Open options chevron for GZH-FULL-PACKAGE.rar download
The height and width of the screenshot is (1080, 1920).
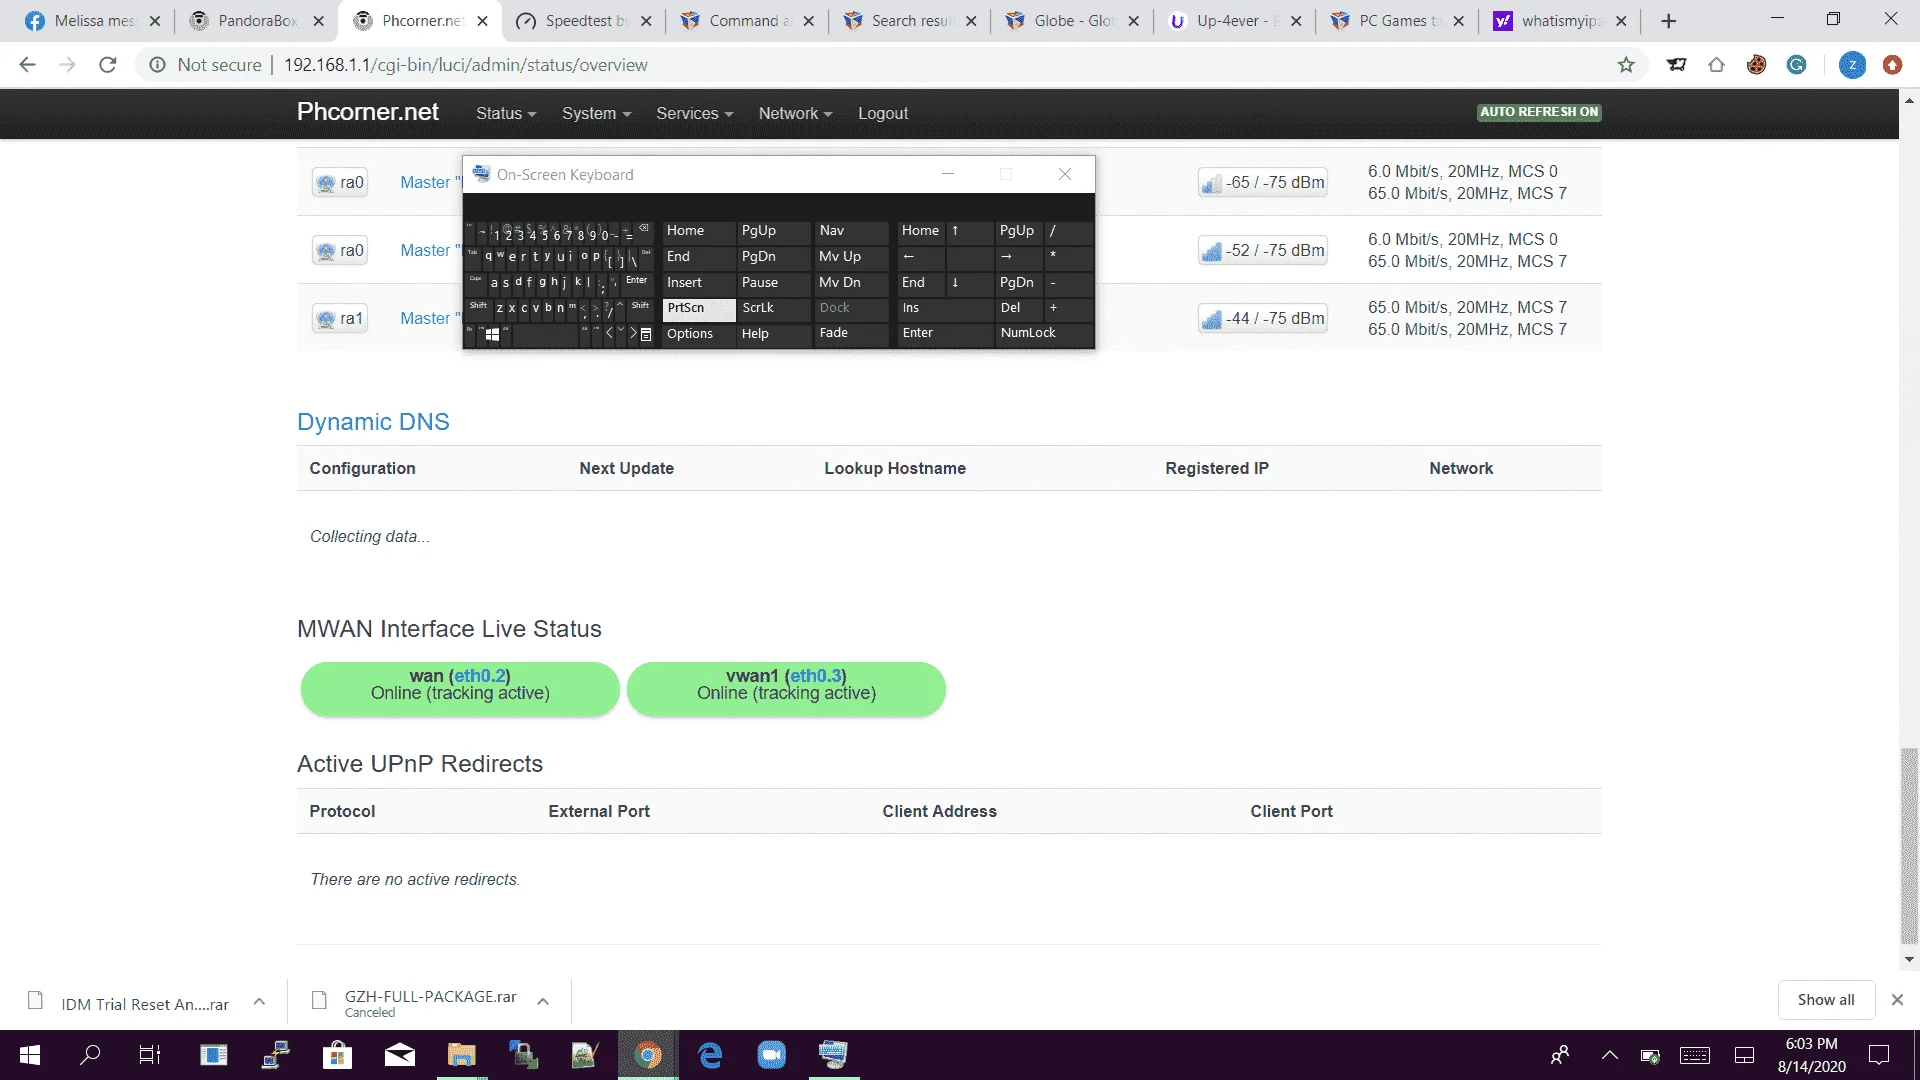(x=543, y=1001)
